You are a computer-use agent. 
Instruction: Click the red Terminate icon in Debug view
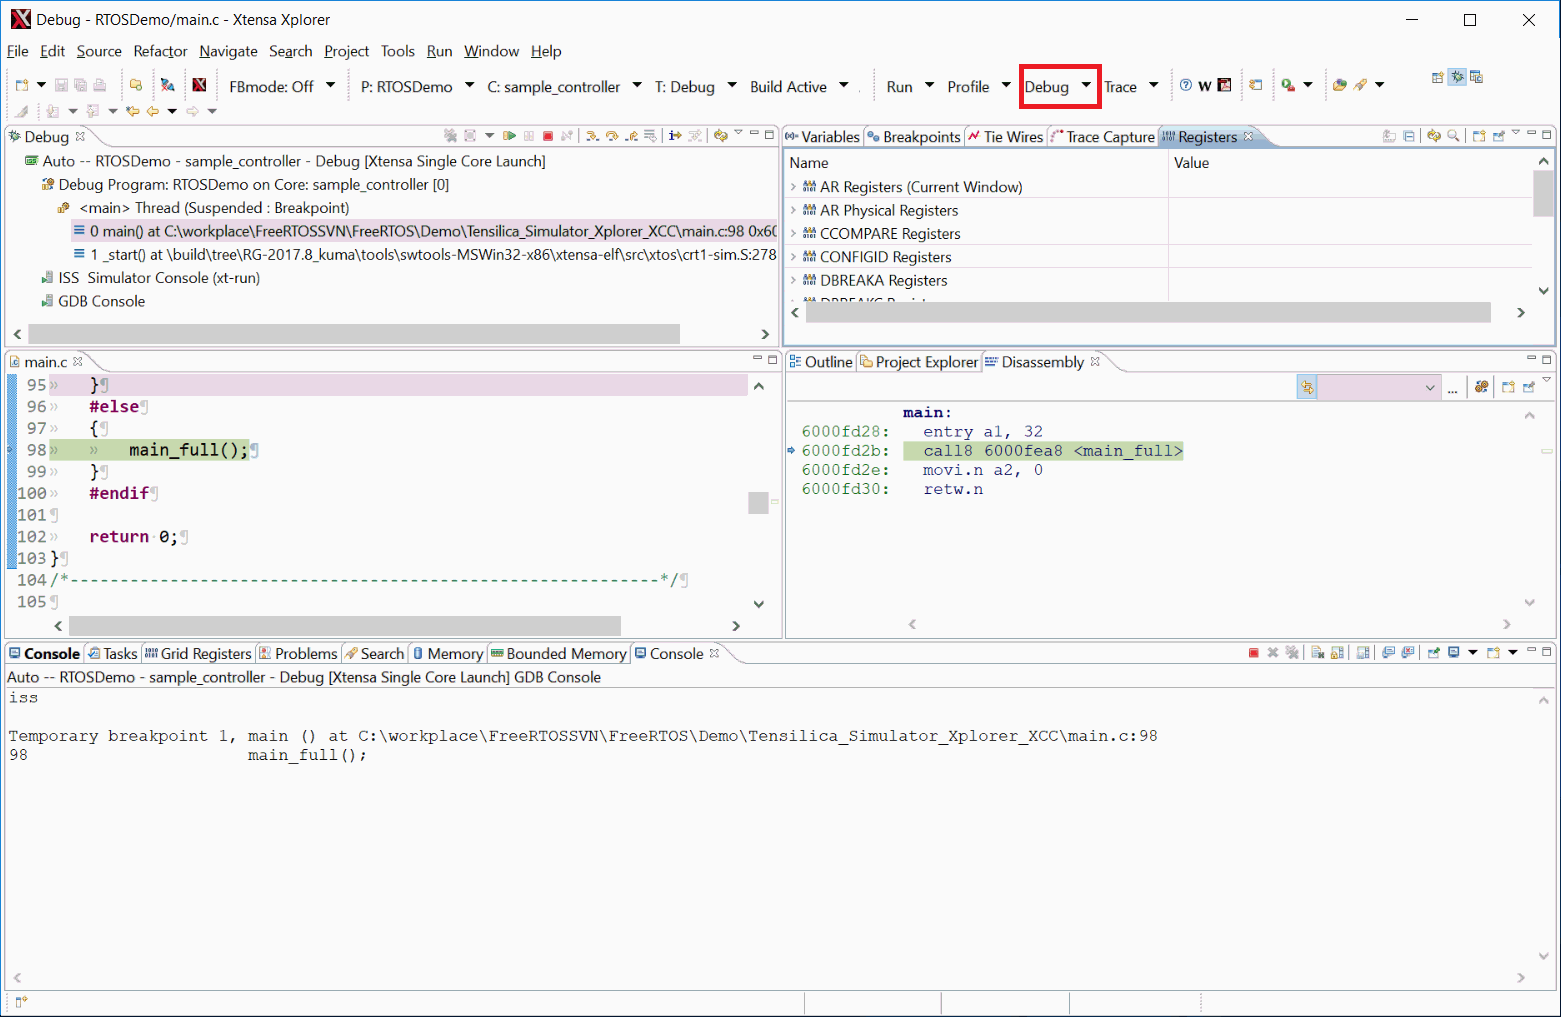[548, 135]
